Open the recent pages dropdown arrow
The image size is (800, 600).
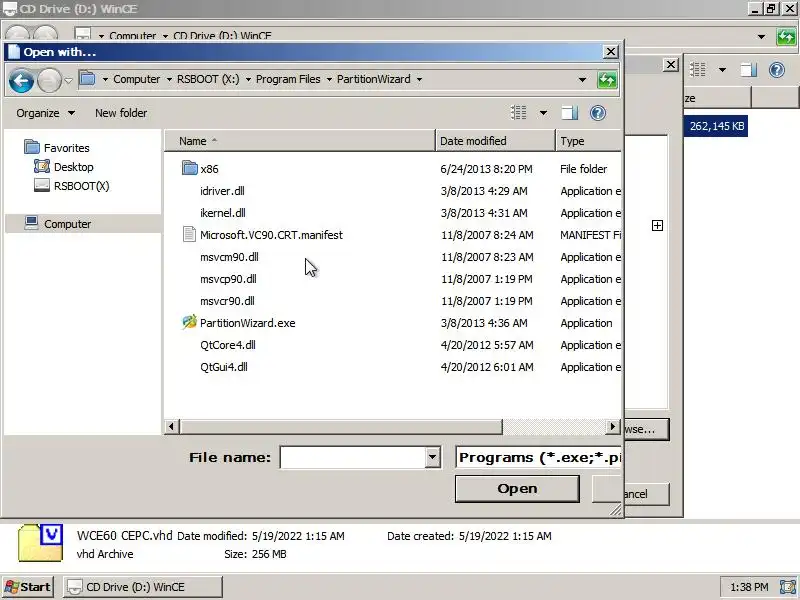(68, 81)
